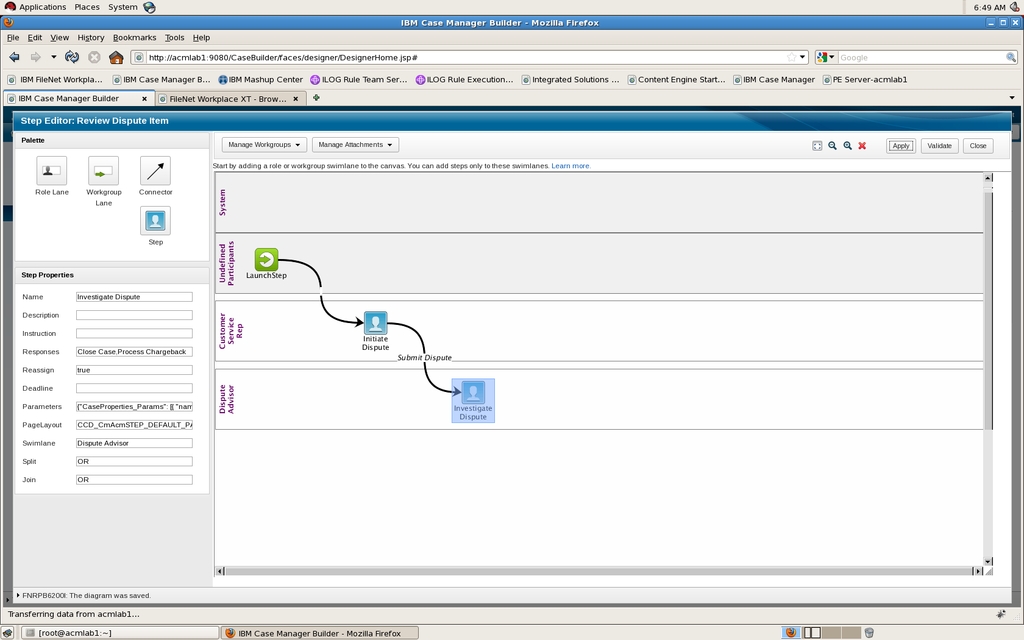Open the Bookmarks menu
This screenshot has height=640, width=1024.
click(135, 38)
